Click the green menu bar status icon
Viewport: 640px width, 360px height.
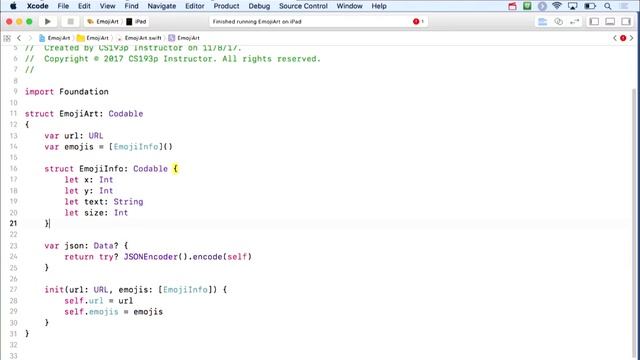[527, 6]
